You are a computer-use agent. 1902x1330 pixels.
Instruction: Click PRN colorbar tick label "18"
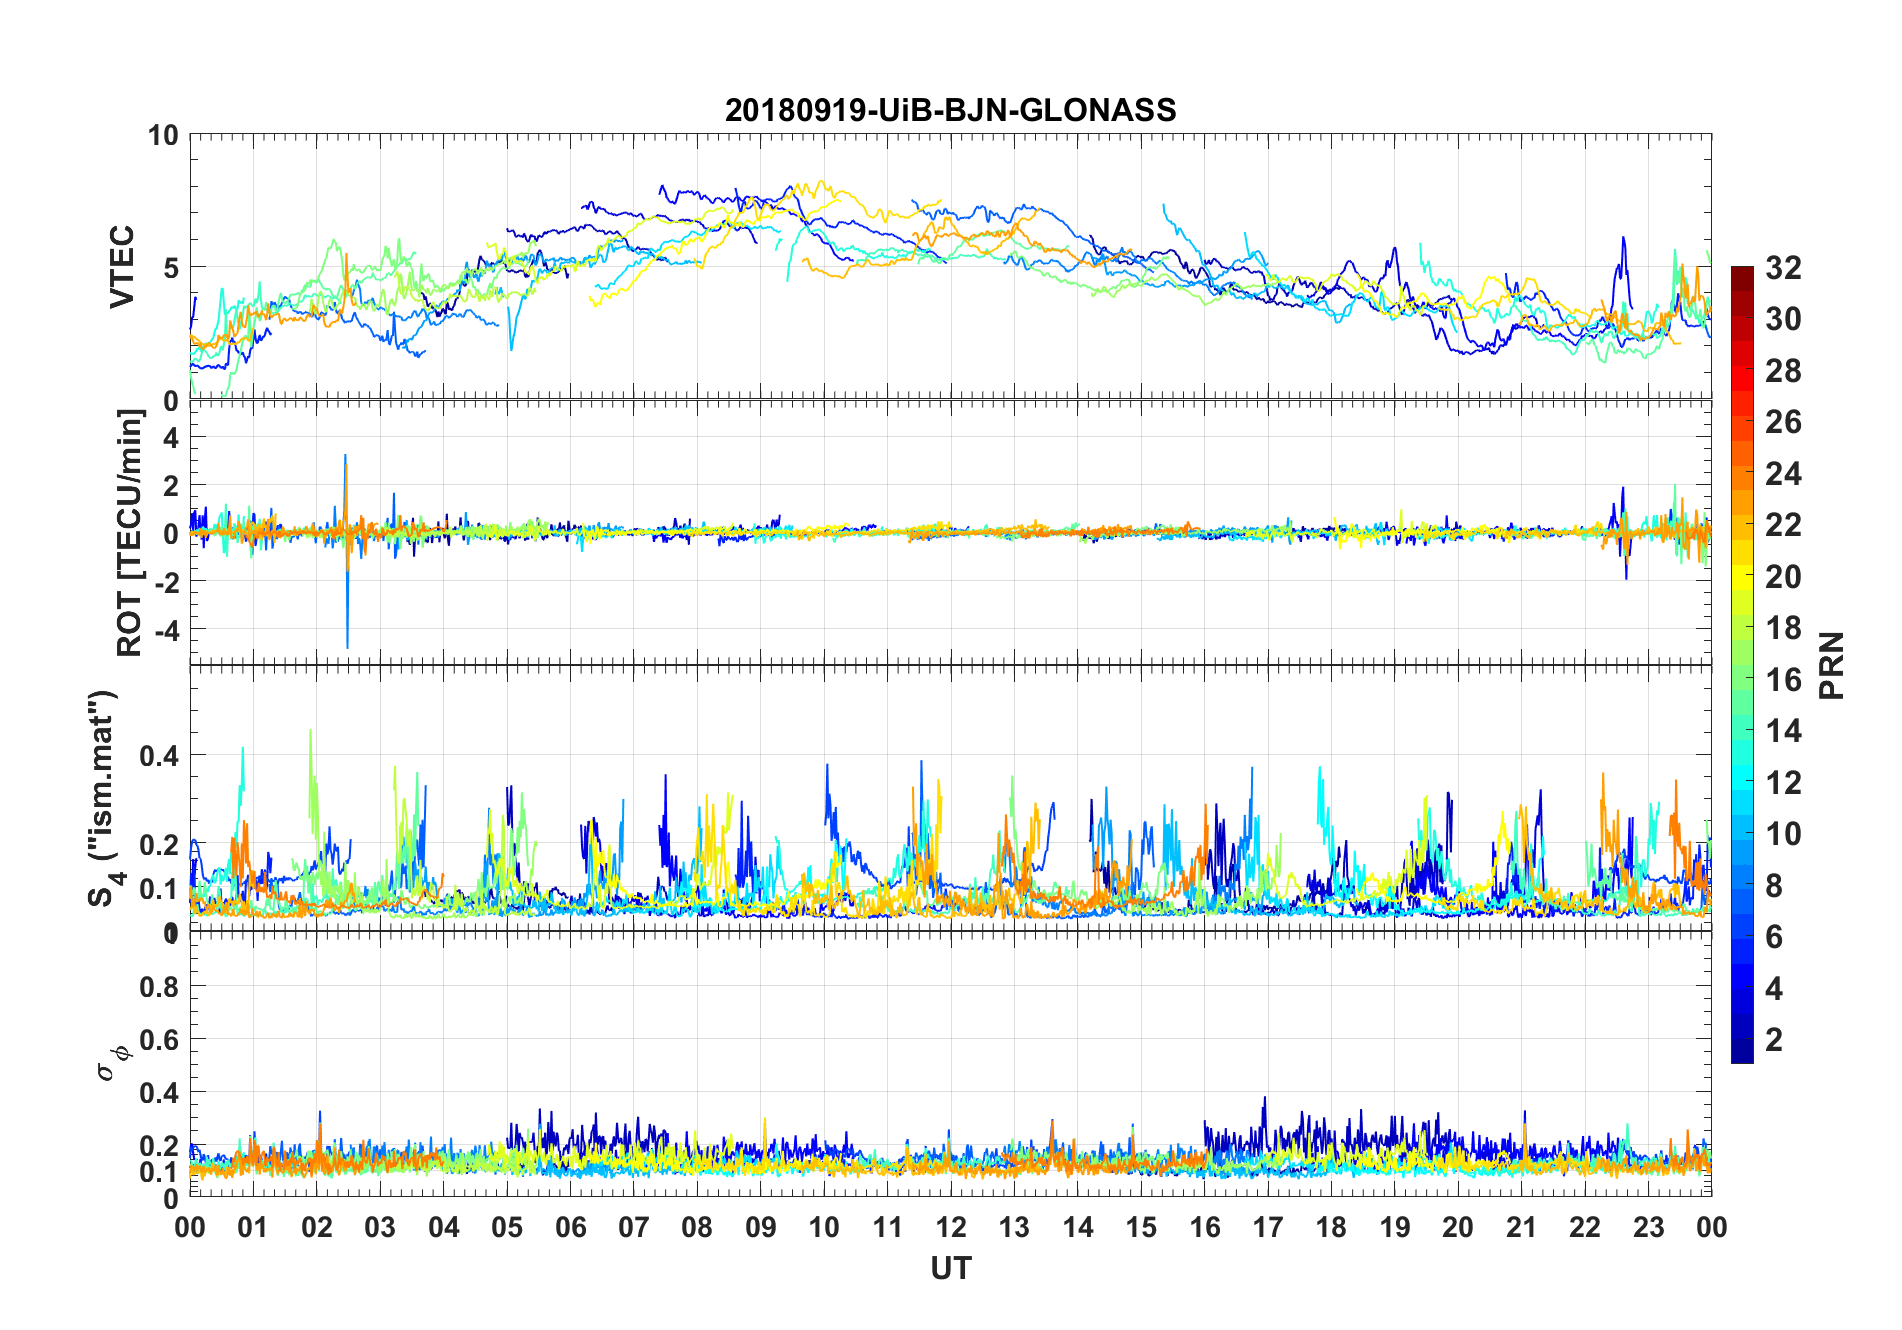(1783, 628)
